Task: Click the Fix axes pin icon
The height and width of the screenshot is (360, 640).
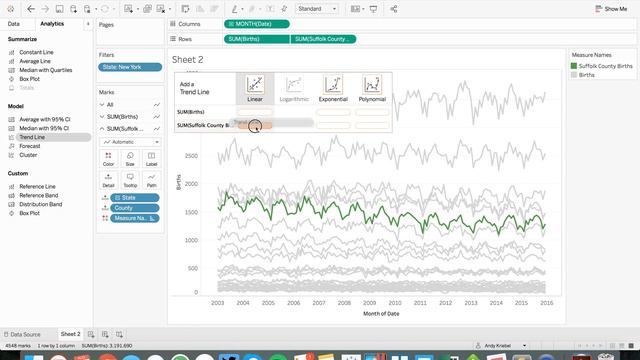Action: point(284,9)
